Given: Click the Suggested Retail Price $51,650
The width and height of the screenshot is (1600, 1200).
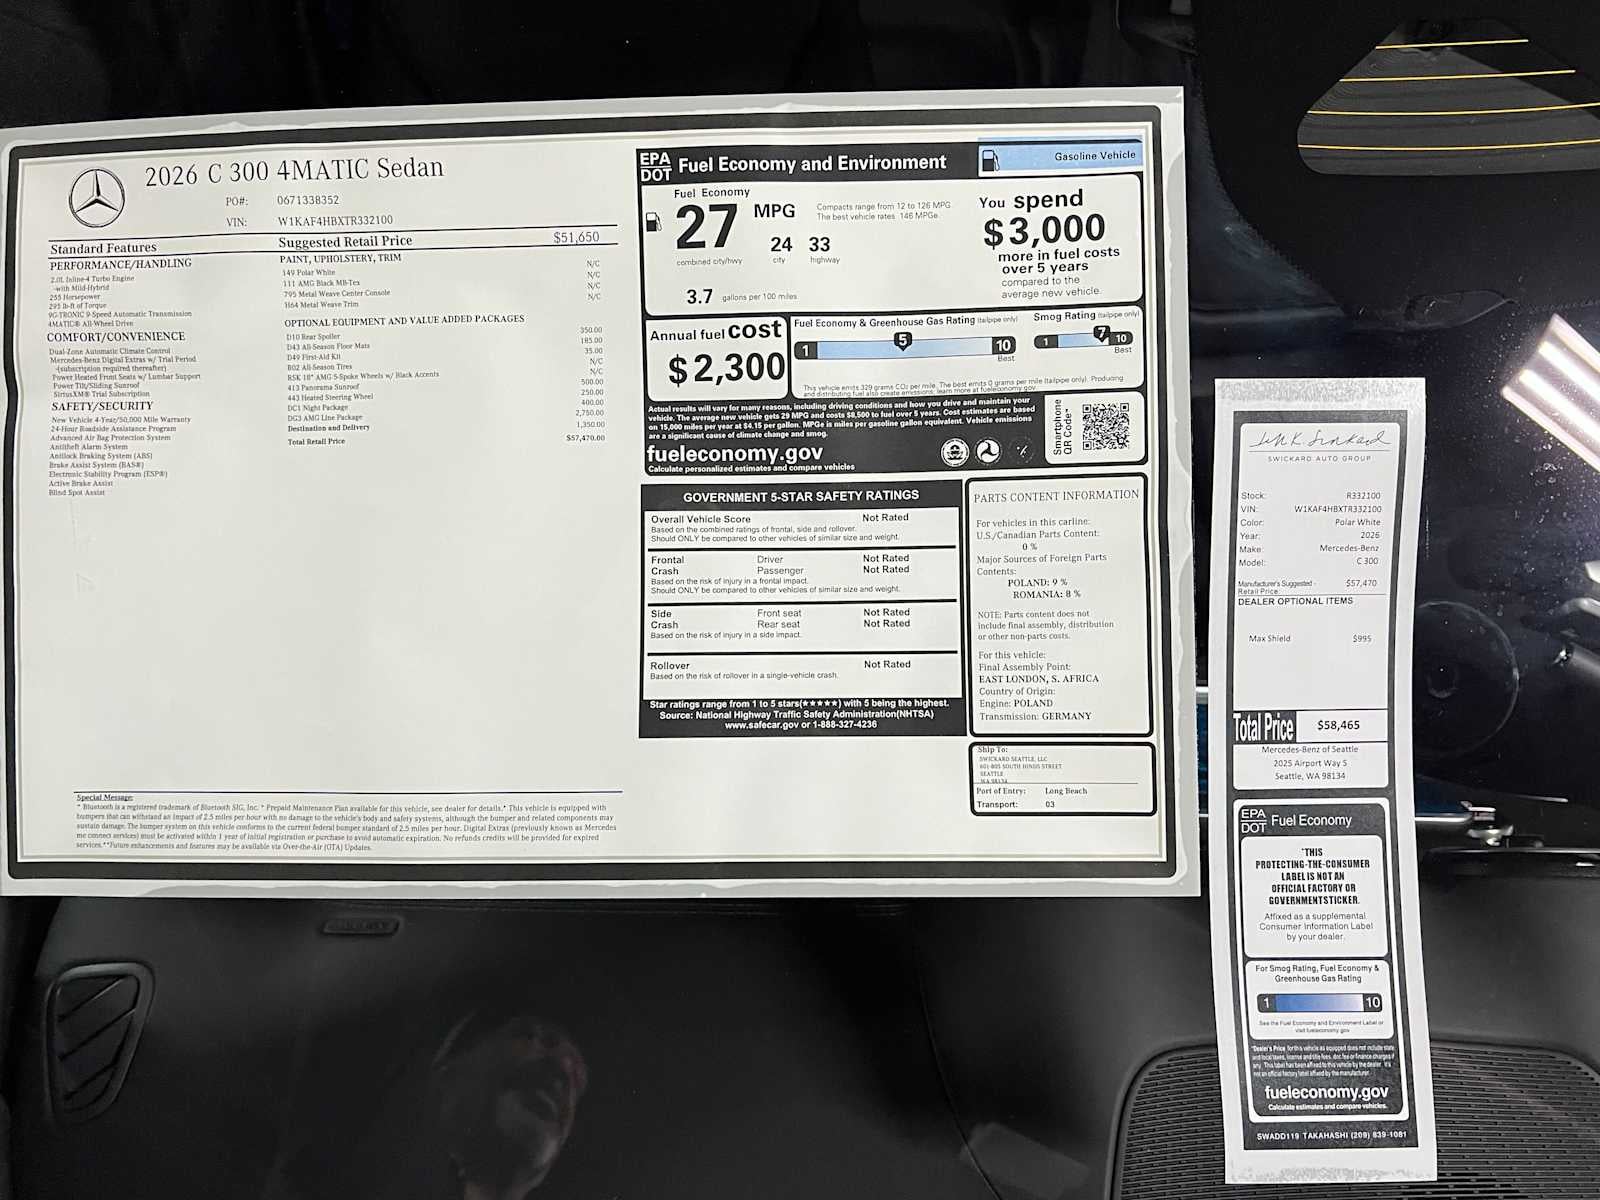Looking at the screenshot, I should [x=576, y=238].
